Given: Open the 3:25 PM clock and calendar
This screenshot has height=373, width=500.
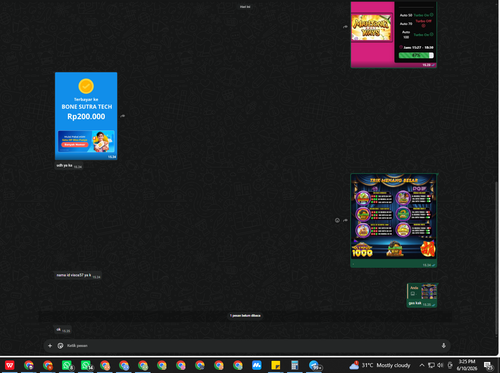Looking at the screenshot, I should tap(467, 365).
